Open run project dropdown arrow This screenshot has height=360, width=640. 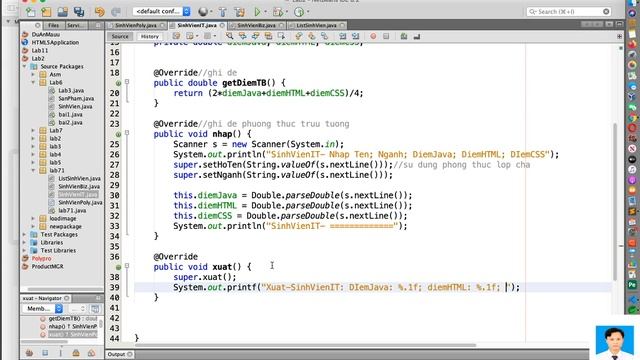(265, 12)
